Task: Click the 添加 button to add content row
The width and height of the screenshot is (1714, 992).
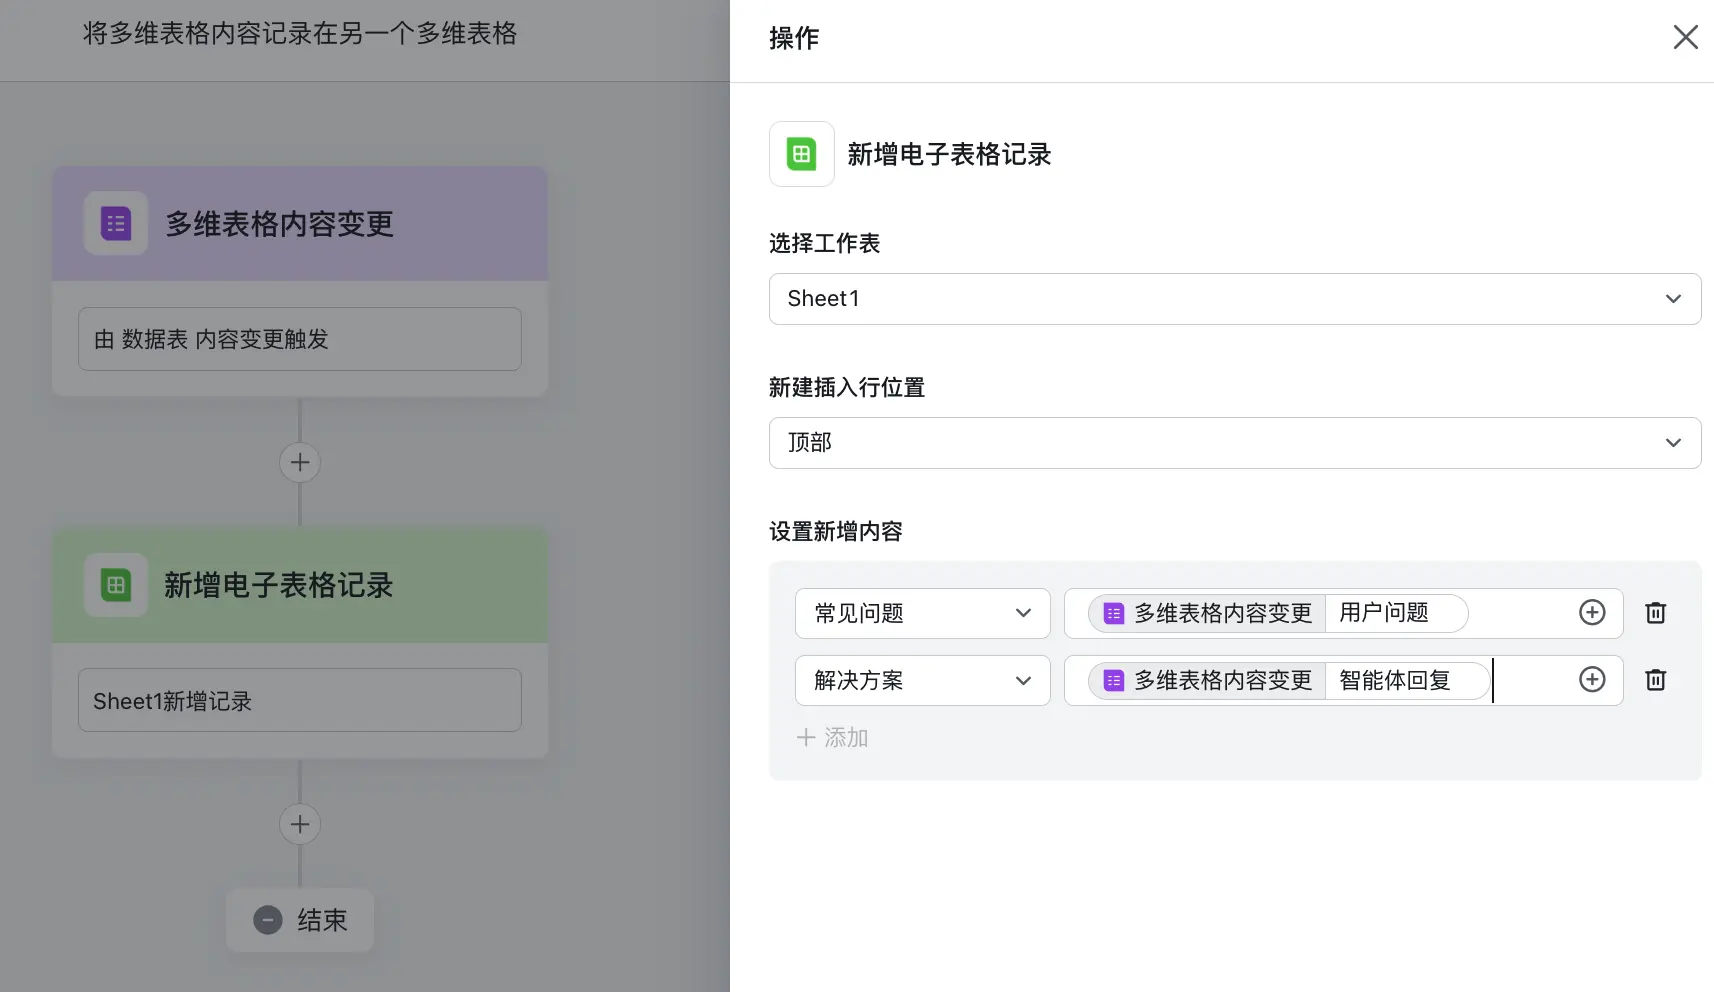Action: click(832, 738)
